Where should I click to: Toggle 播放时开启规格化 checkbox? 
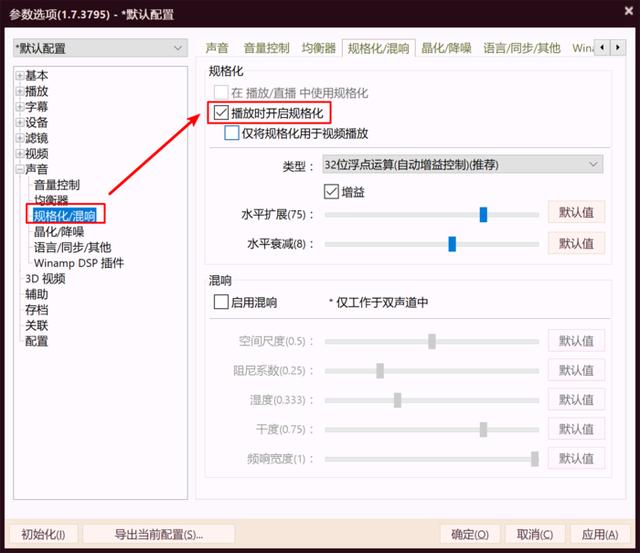(x=221, y=113)
